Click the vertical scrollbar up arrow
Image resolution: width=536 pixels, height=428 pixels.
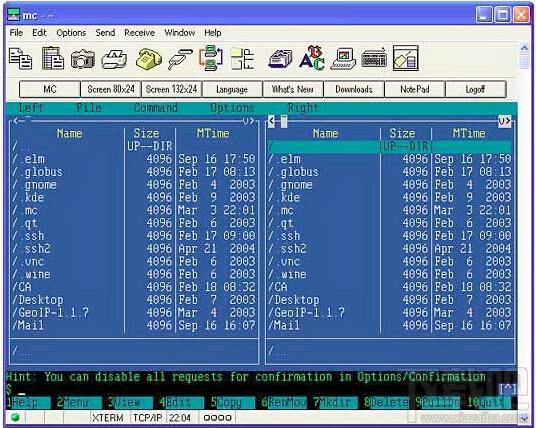tap(524, 48)
